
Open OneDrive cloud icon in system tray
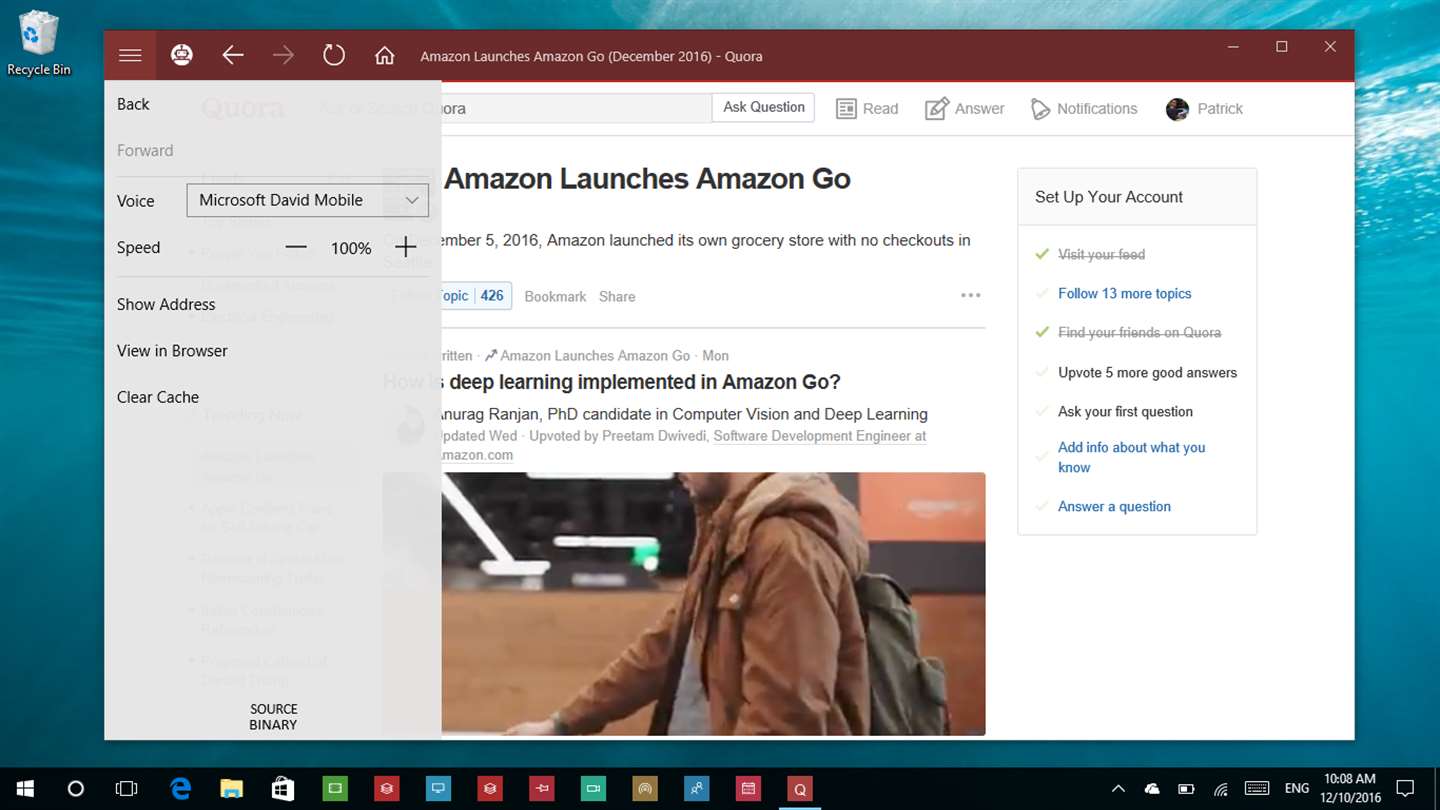tap(1152, 789)
